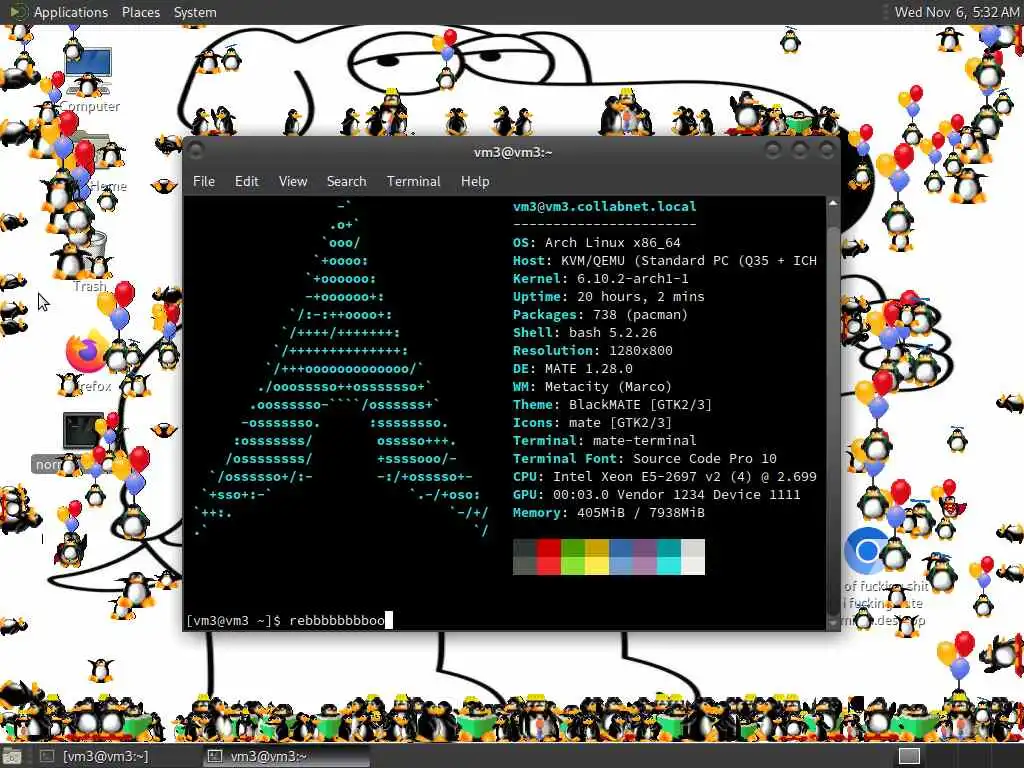Click the clock showing Wed Nov 6
Screen dimensions: 1024x768
click(957, 12)
